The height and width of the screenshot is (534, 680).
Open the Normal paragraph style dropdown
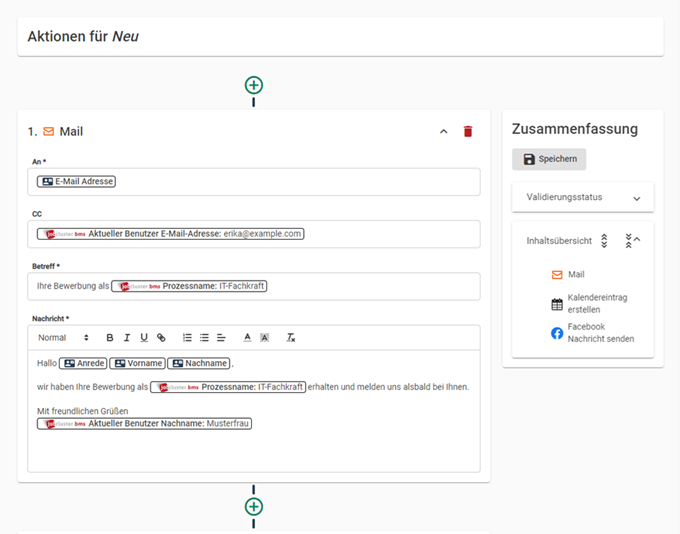(63, 337)
